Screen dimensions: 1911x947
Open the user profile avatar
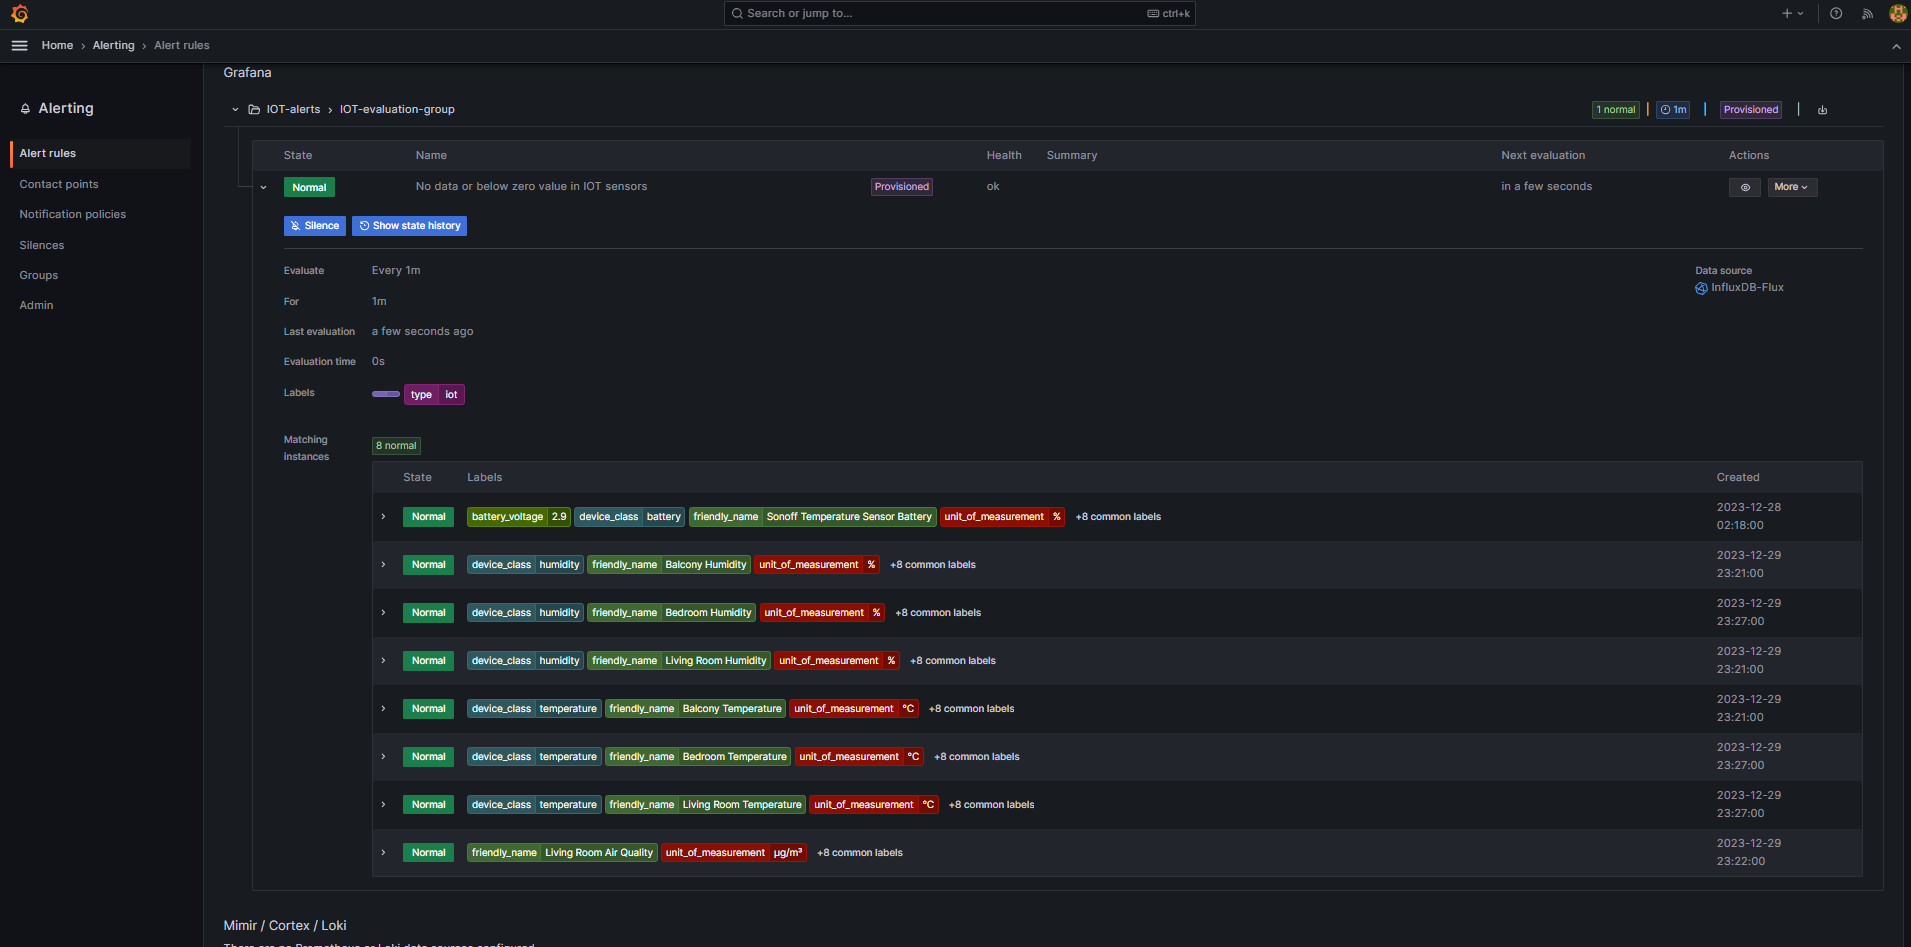coord(1897,14)
